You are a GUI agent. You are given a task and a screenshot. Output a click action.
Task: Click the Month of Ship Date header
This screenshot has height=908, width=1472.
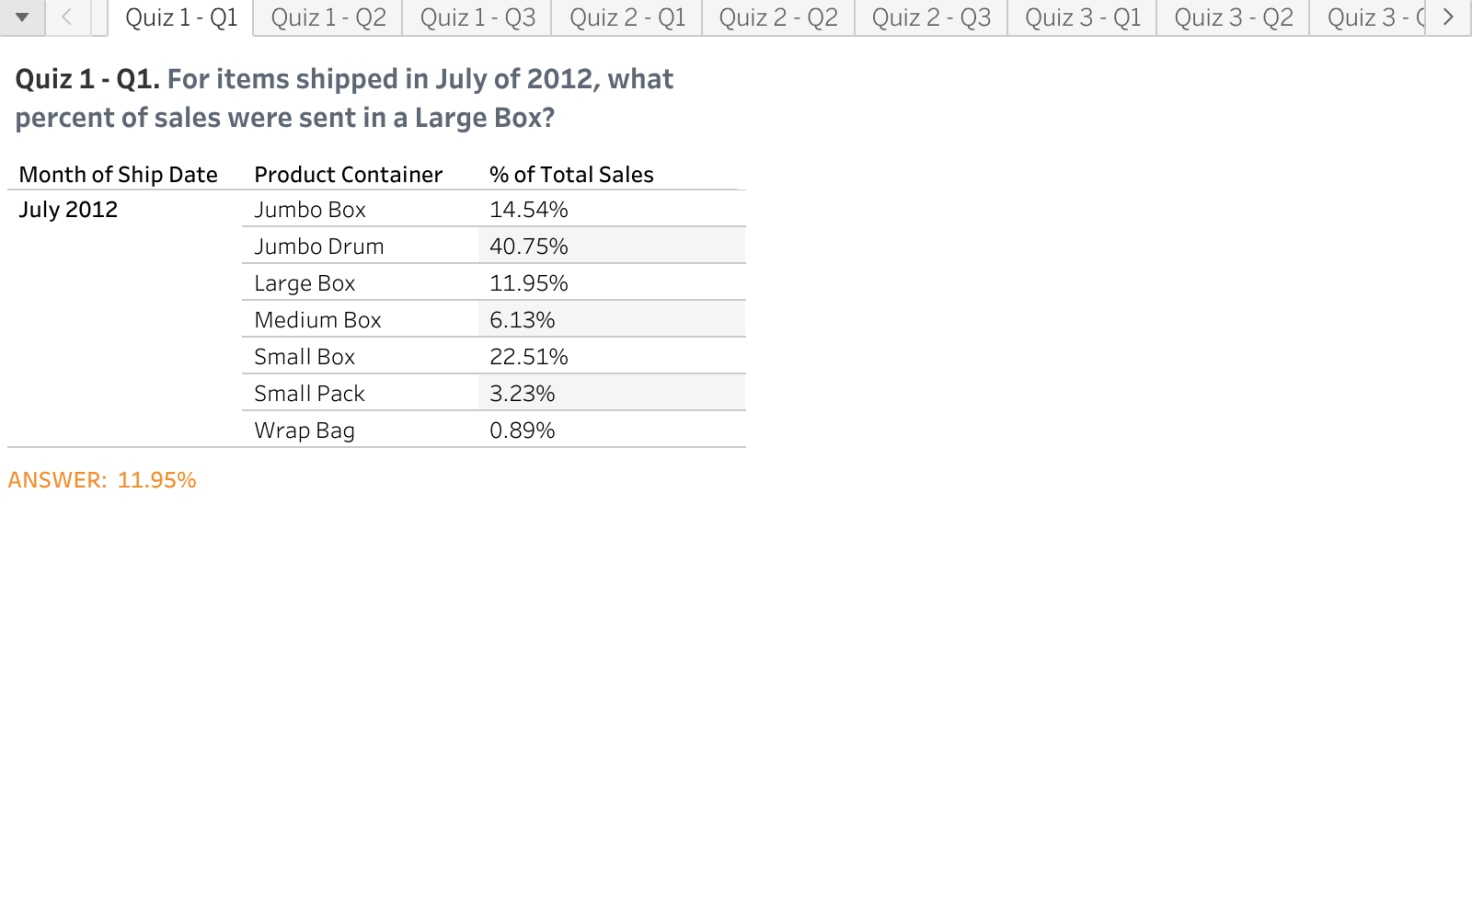(118, 174)
